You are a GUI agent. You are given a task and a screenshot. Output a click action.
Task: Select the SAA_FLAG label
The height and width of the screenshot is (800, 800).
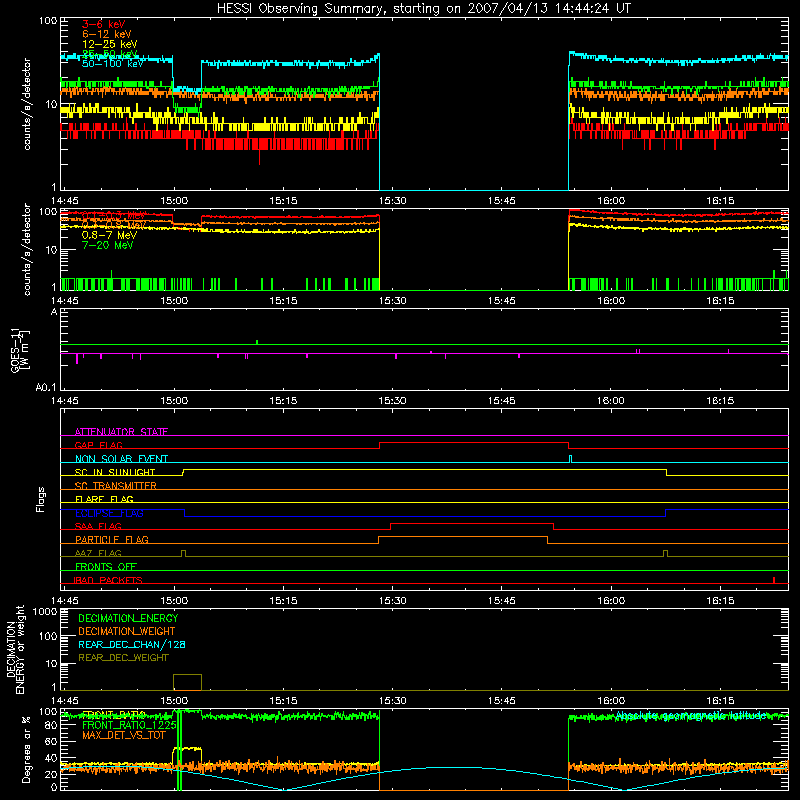click(x=98, y=526)
